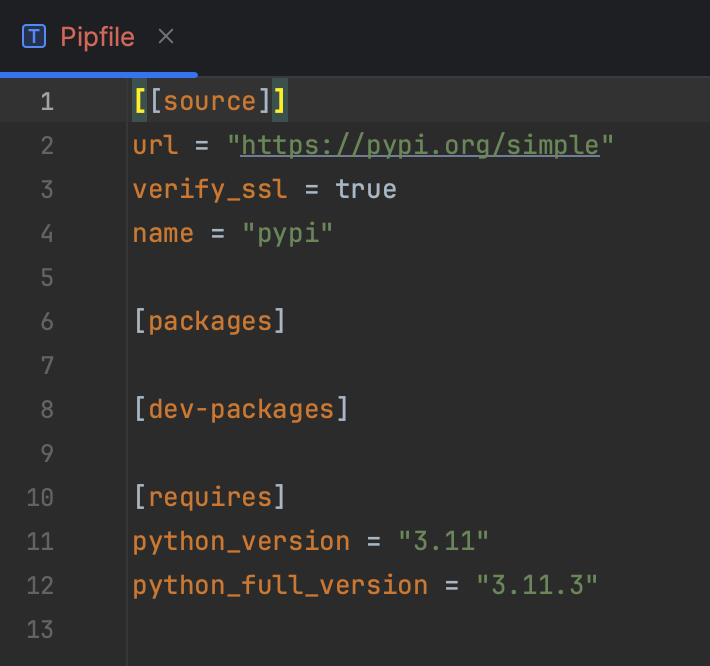Click the [dev-packages] section header
The image size is (710, 666).
click(241, 409)
